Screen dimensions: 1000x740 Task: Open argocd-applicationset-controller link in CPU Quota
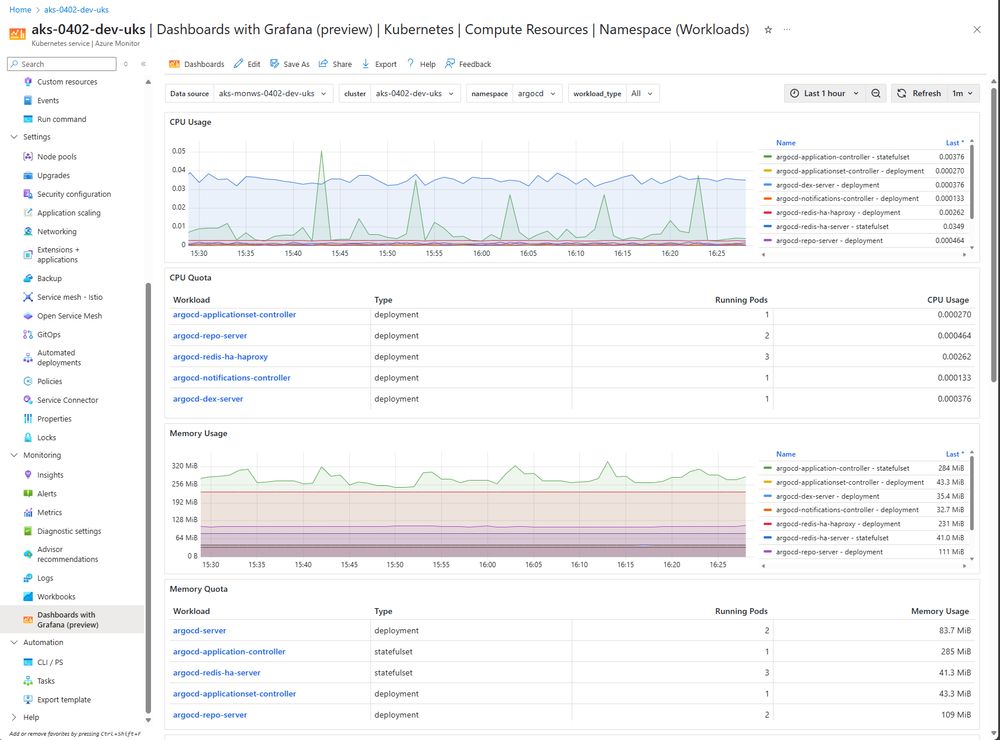coord(234,314)
